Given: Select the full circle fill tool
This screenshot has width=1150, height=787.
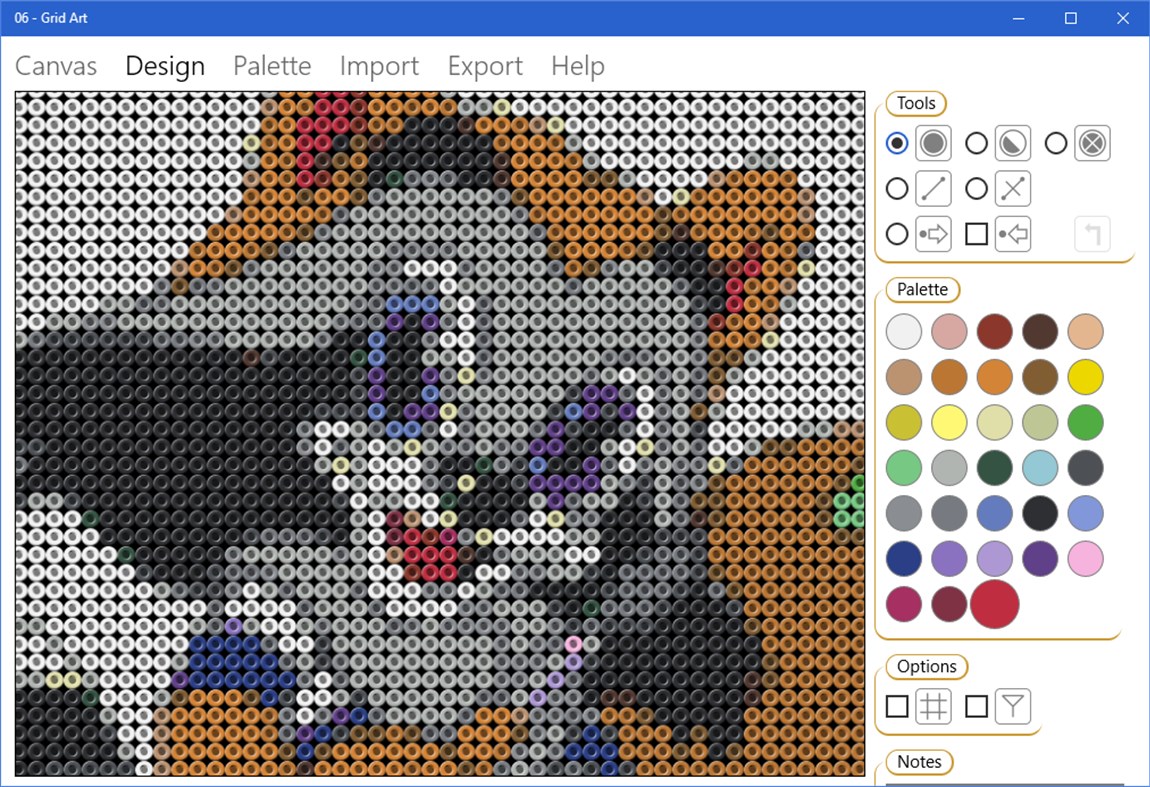Looking at the screenshot, I should click(933, 143).
